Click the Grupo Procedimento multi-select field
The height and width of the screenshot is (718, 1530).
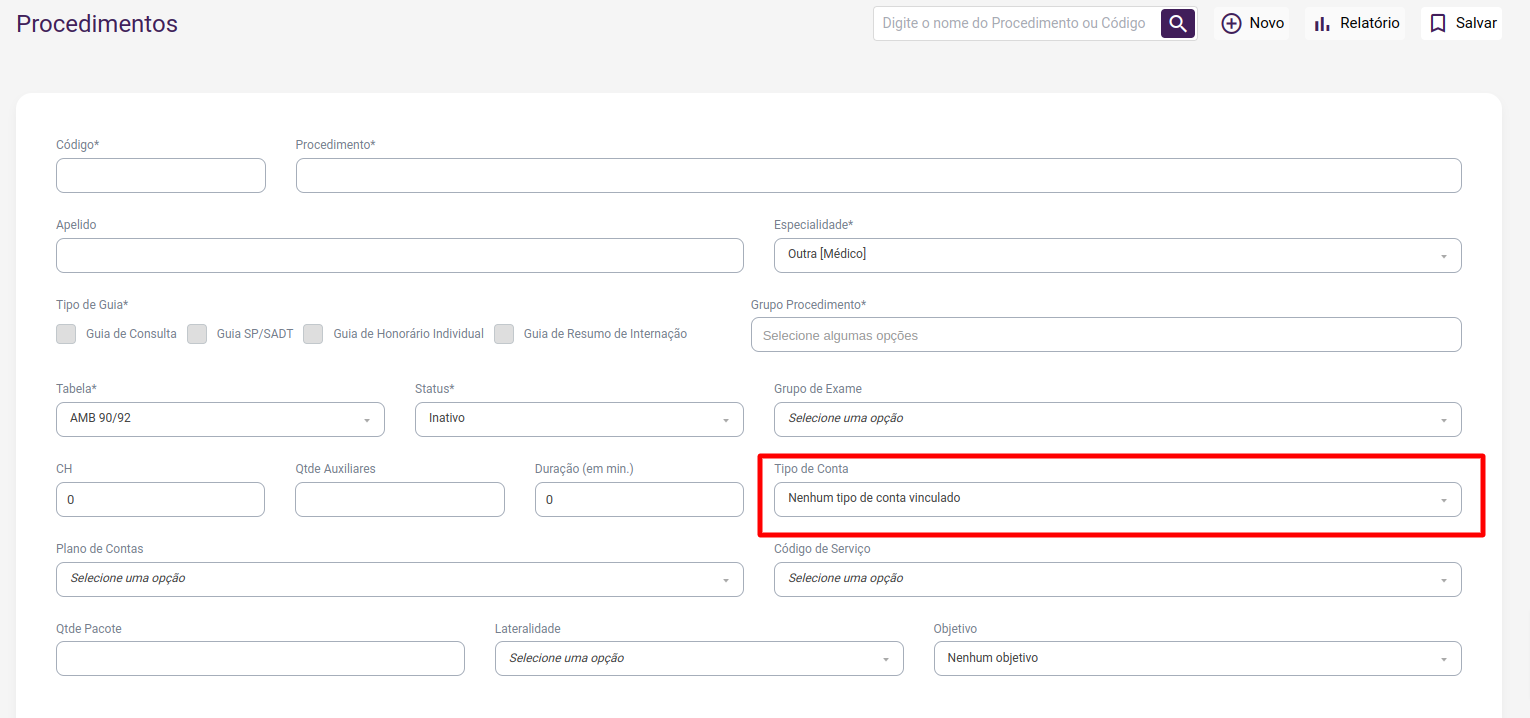pyautogui.click(x=1105, y=335)
